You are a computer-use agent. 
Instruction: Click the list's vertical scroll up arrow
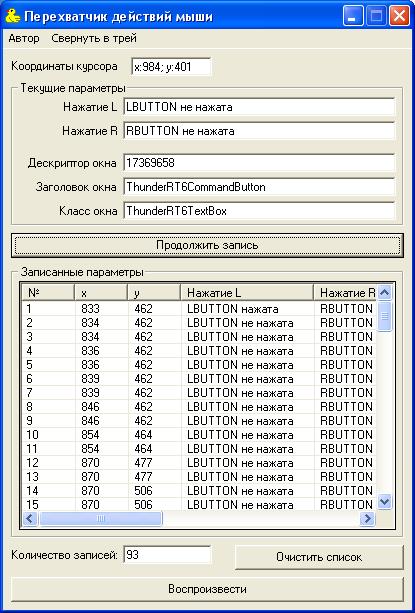(x=385, y=292)
